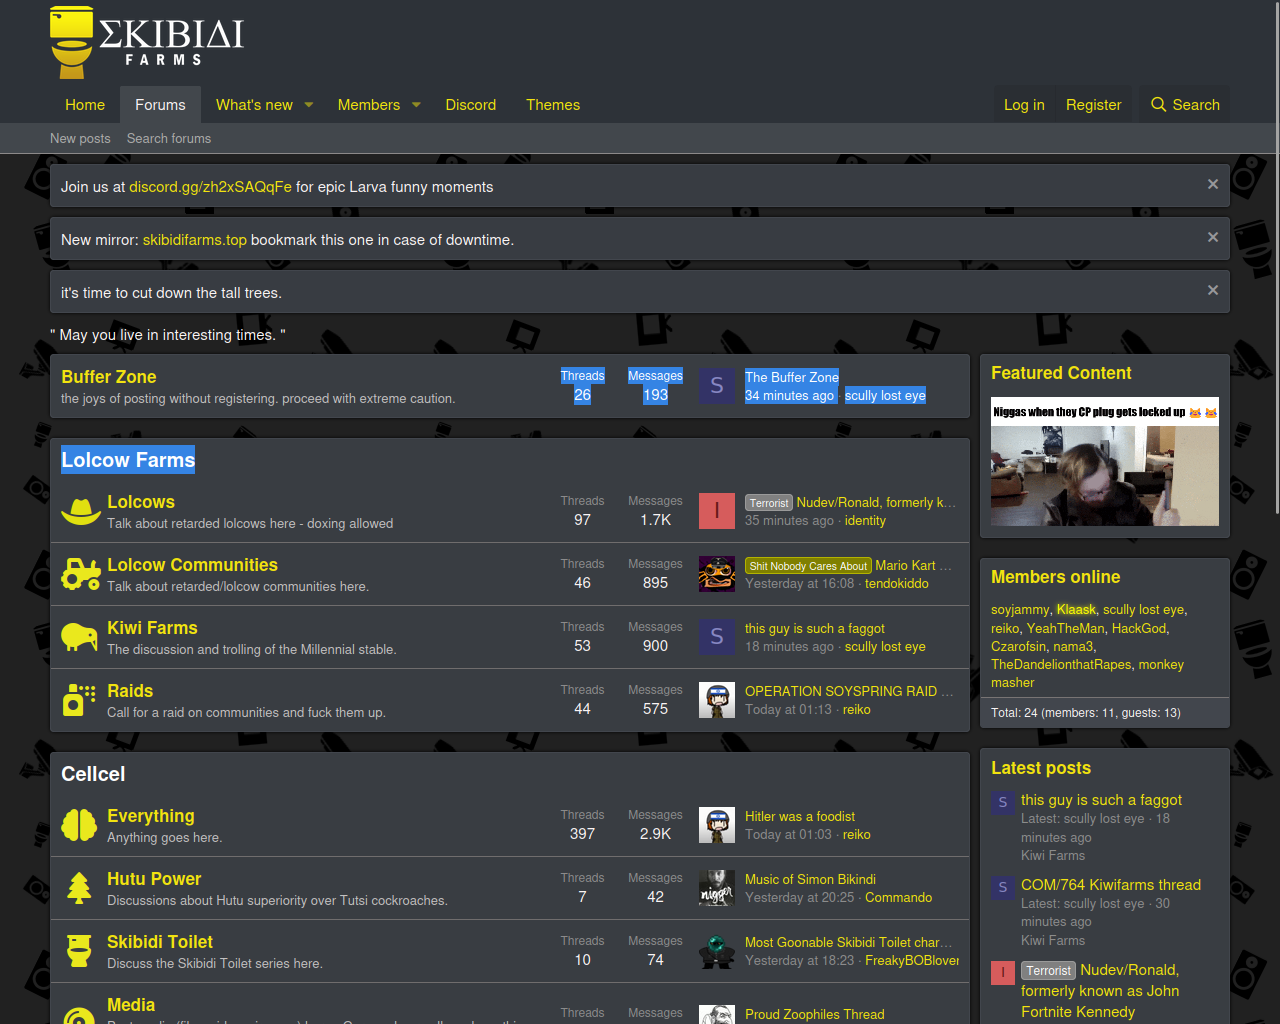This screenshot has height=1024, width=1280.
Task: Go to the Home tab
Action: [x=85, y=105]
